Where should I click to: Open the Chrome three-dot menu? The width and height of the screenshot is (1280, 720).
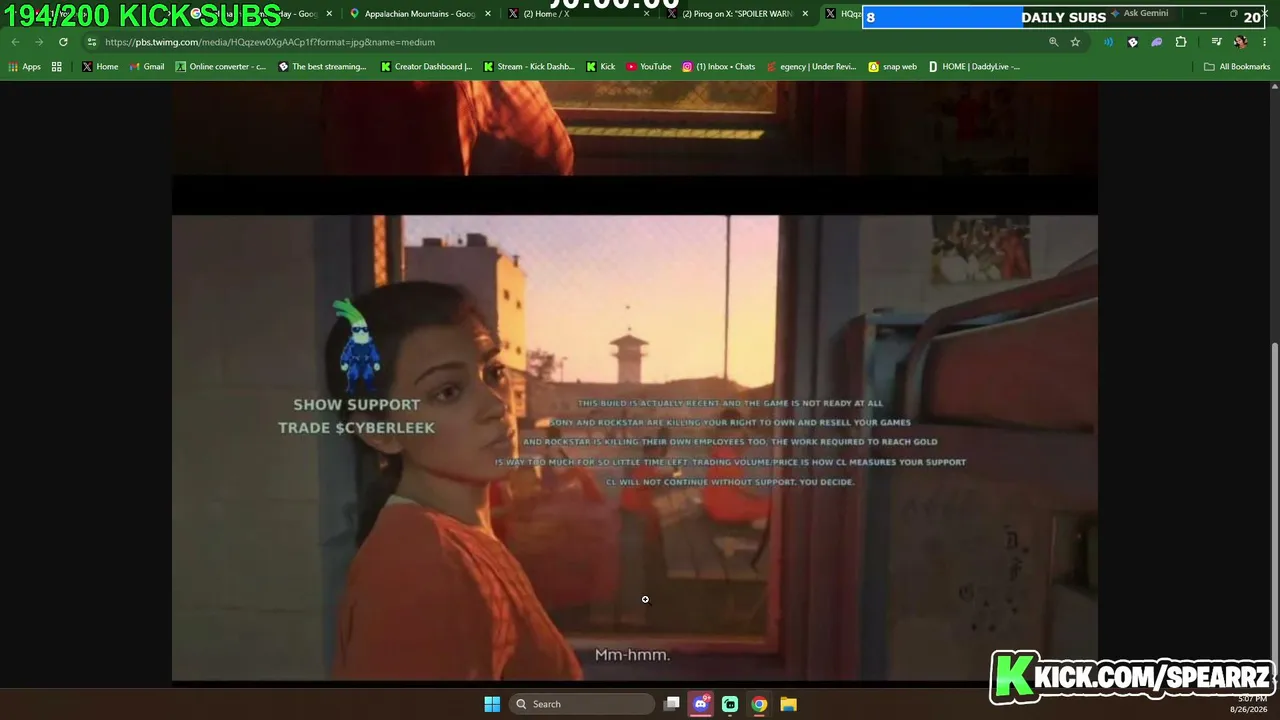coord(1263,42)
